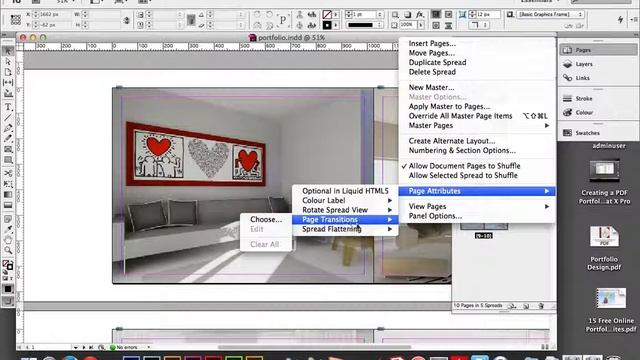Click Choose… in Page Transitions submenu
This screenshot has height=360, width=640.
[x=266, y=219]
